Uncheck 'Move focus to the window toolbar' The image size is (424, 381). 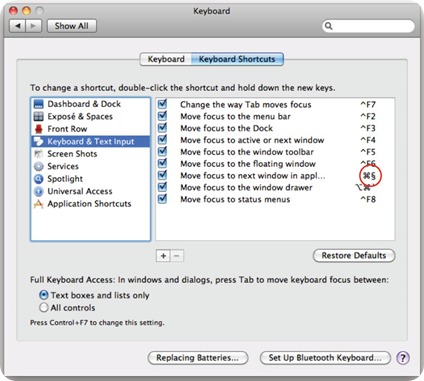162,151
